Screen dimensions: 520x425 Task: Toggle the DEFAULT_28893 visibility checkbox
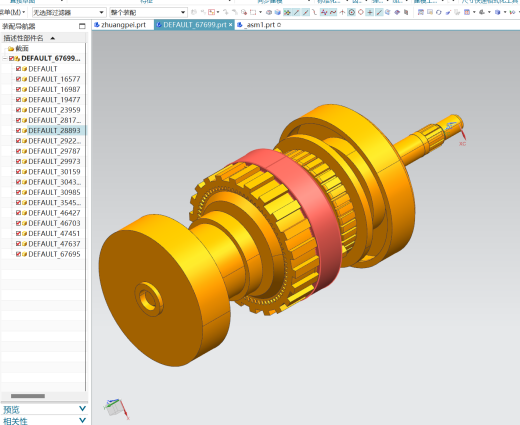pyautogui.click(x=18, y=130)
